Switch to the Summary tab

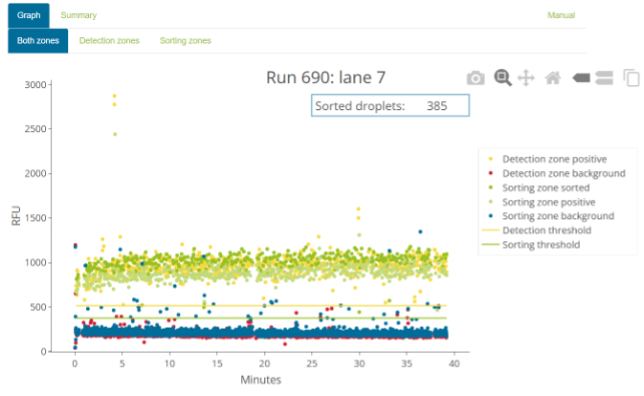[x=78, y=15]
